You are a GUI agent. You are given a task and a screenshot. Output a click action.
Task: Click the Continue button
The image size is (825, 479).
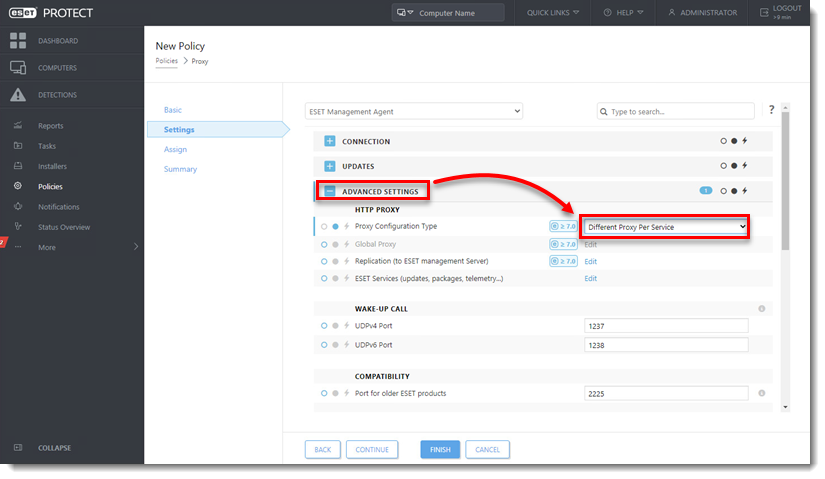click(372, 450)
